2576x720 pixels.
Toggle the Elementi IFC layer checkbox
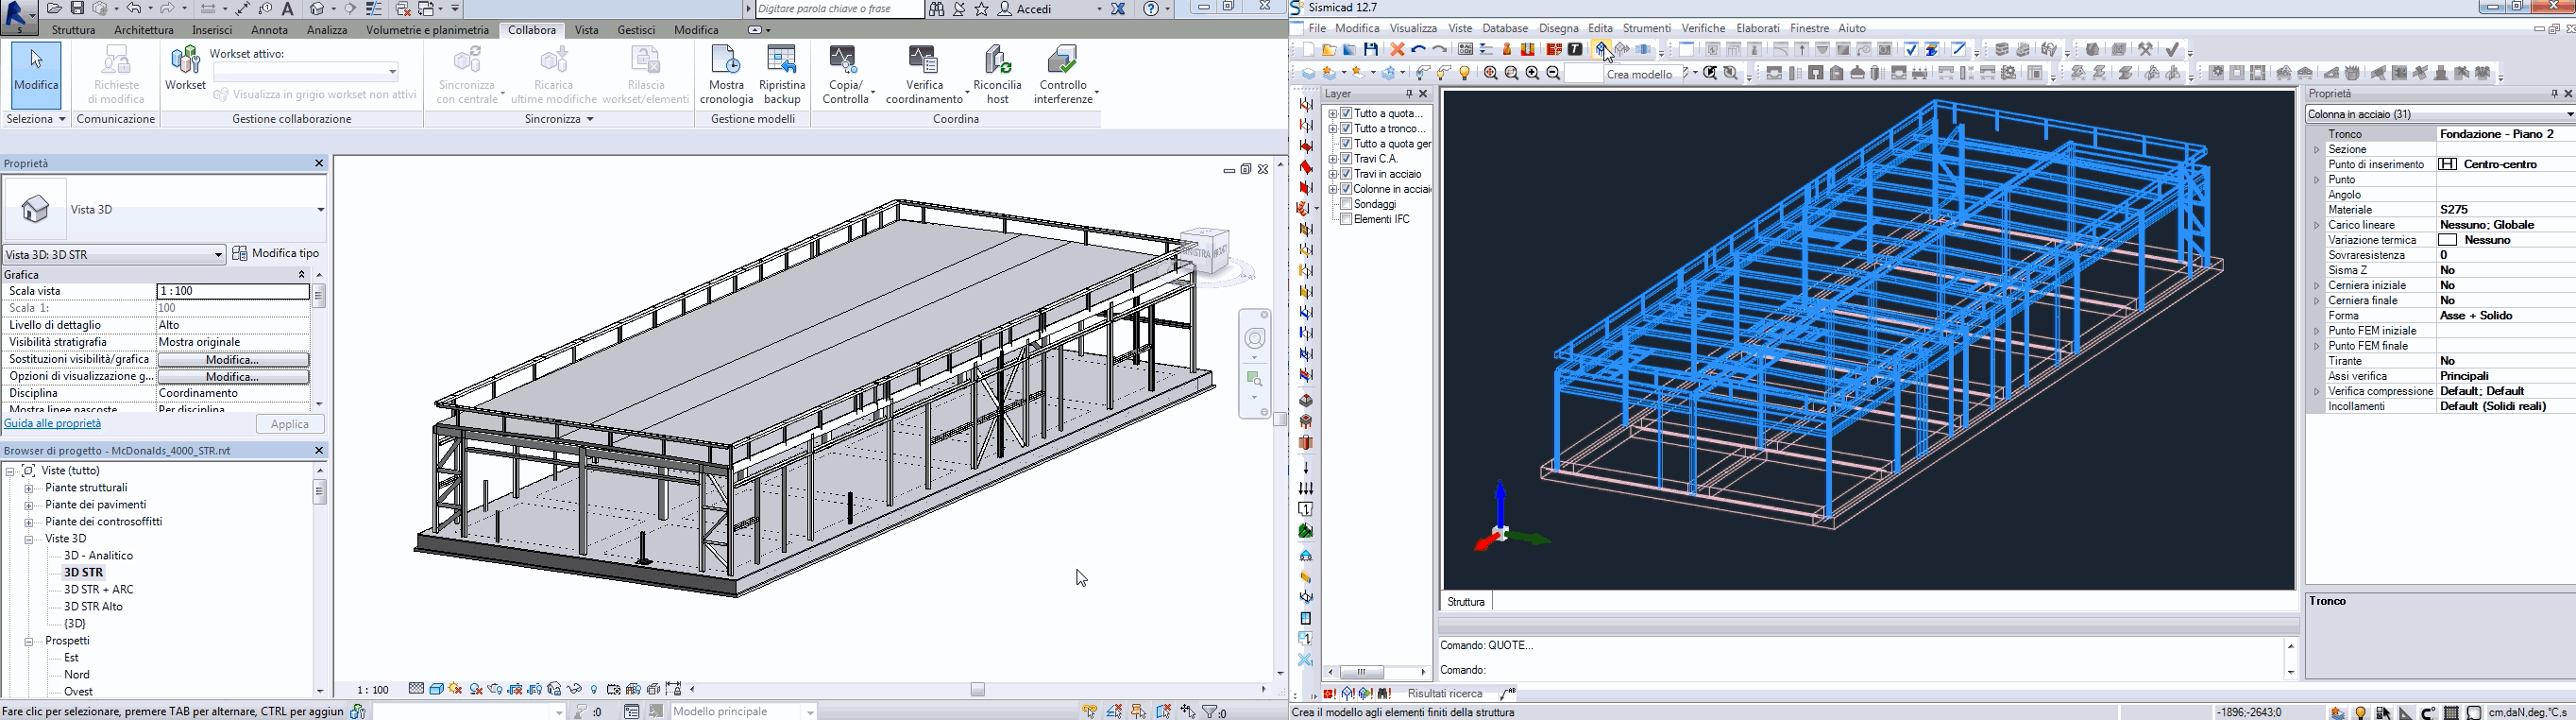(1346, 219)
